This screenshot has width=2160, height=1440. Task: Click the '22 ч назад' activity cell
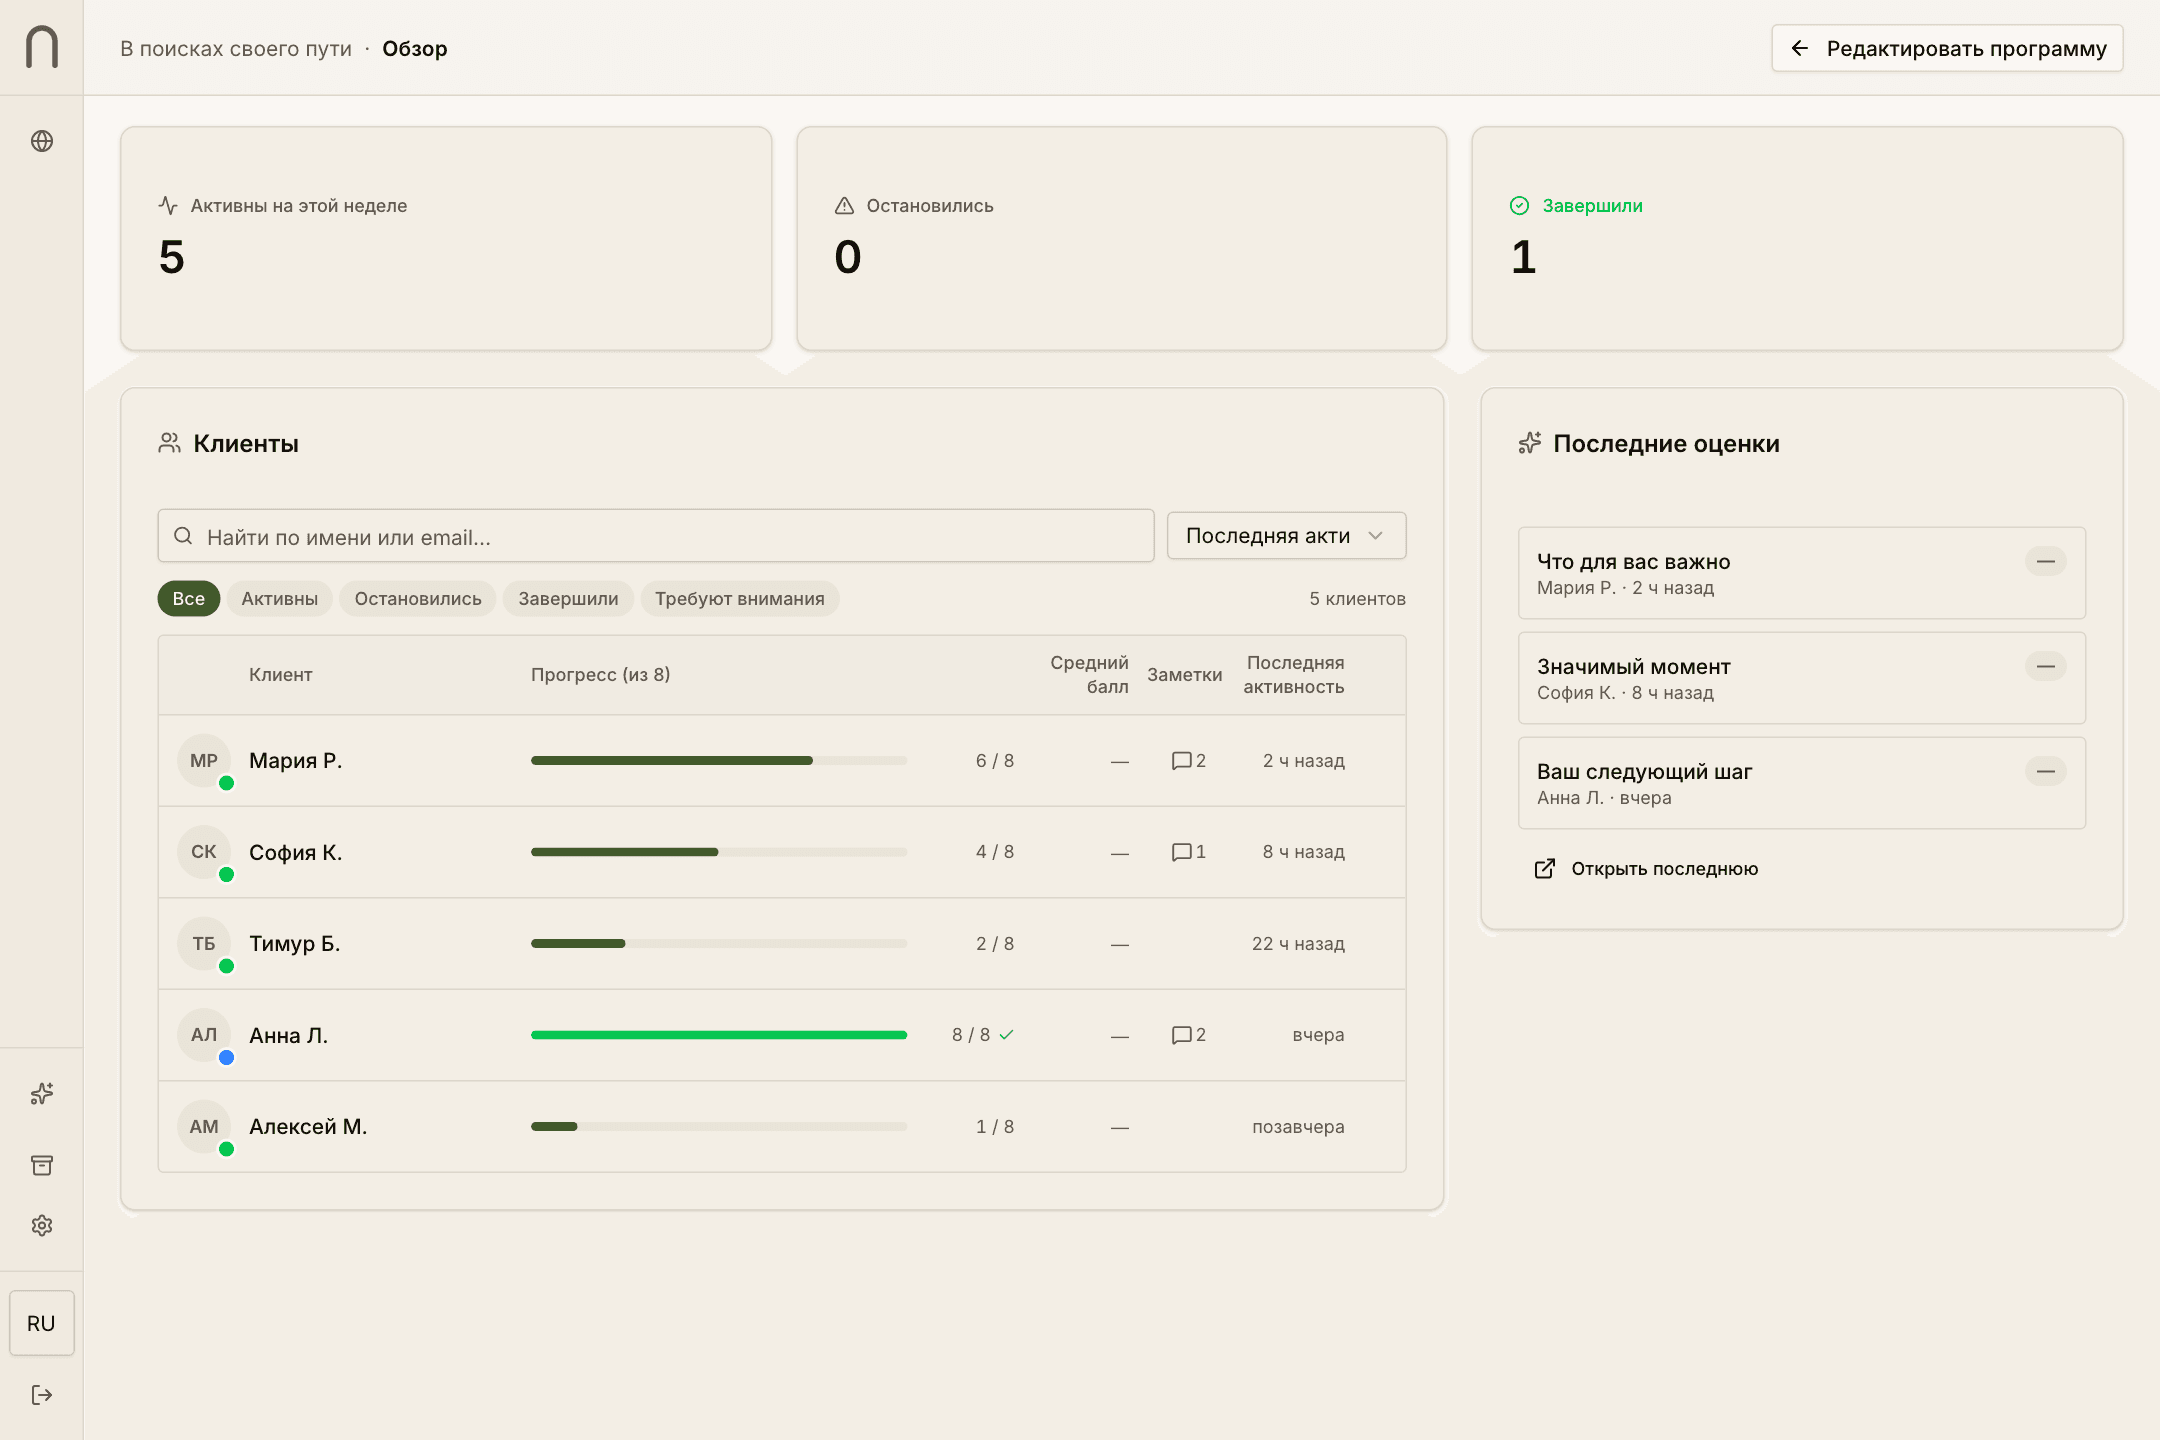coord(1298,944)
